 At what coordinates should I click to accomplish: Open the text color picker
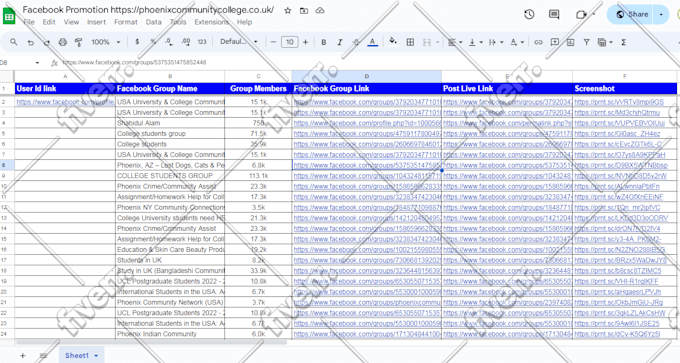coord(372,42)
